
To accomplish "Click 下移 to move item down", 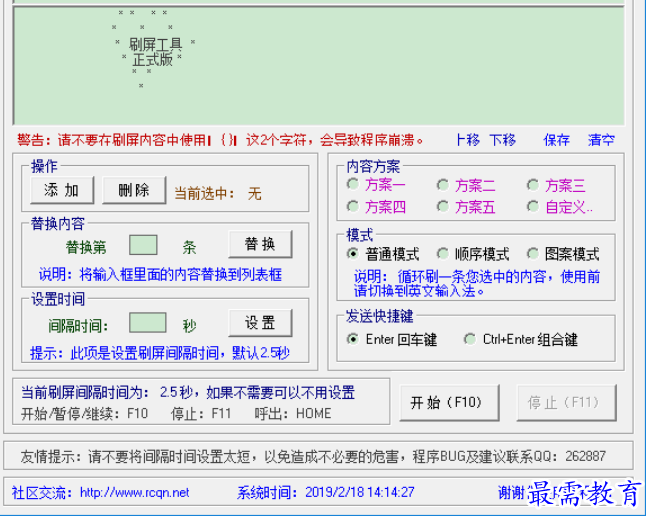I will (503, 140).
